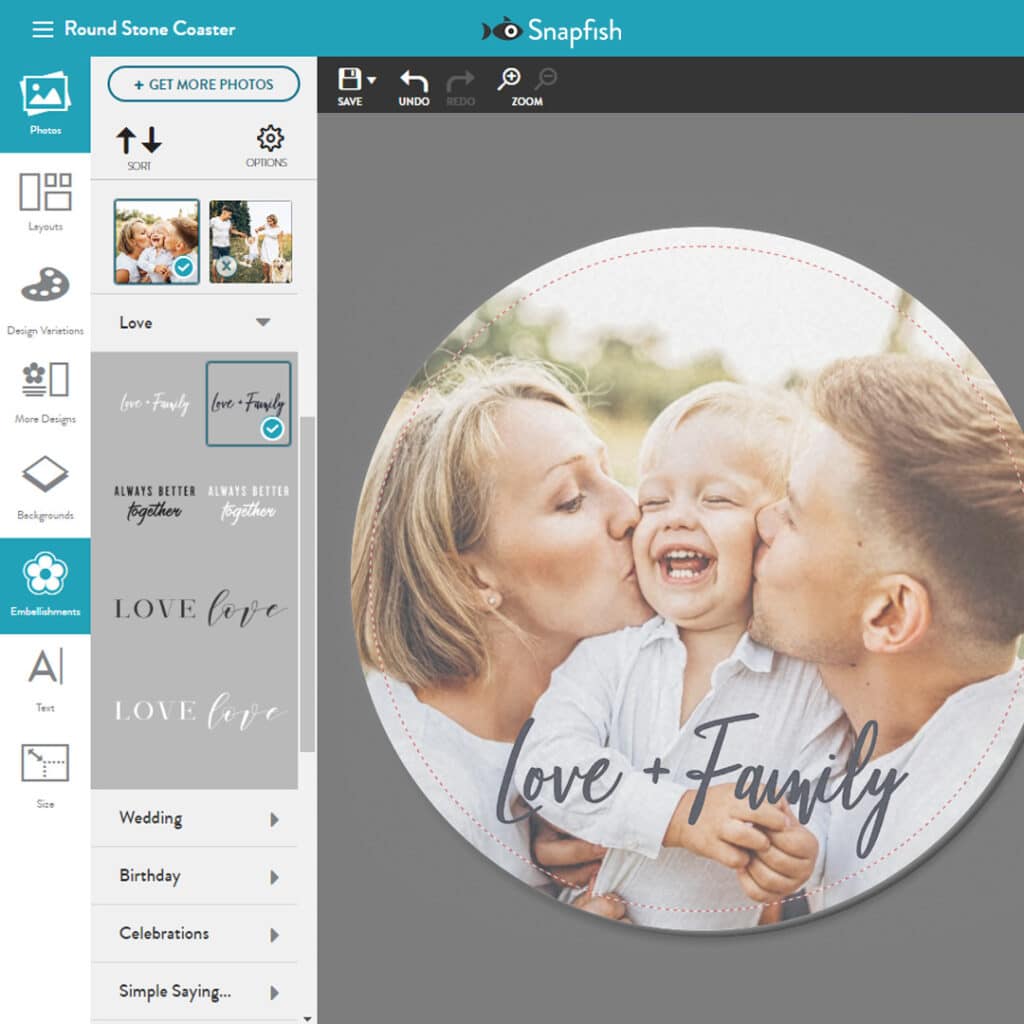Toggle the selected dark Love + Family embellishment

pyautogui.click(x=249, y=403)
